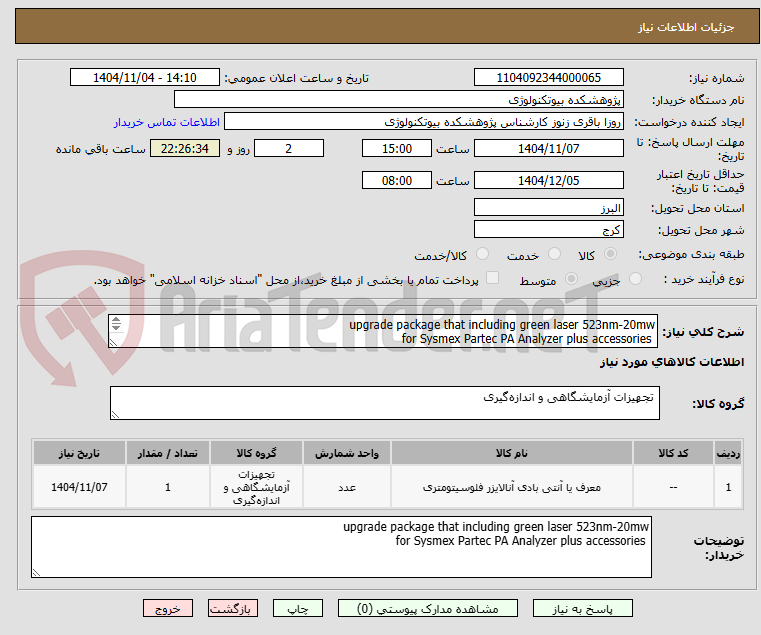The width and height of the screenshot is (761, 635).
Task: Click the table date cell 1404/11/07
Action: click(79, 487)
